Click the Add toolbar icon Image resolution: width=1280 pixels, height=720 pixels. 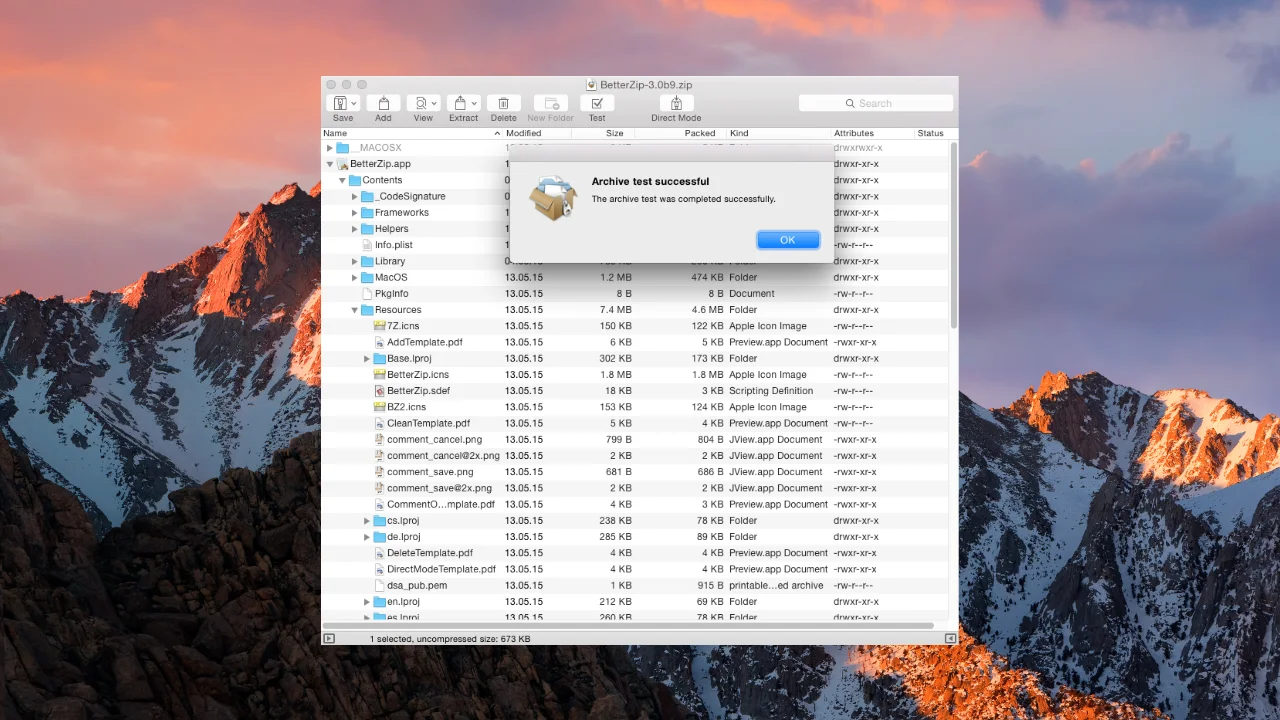(383, 103)
